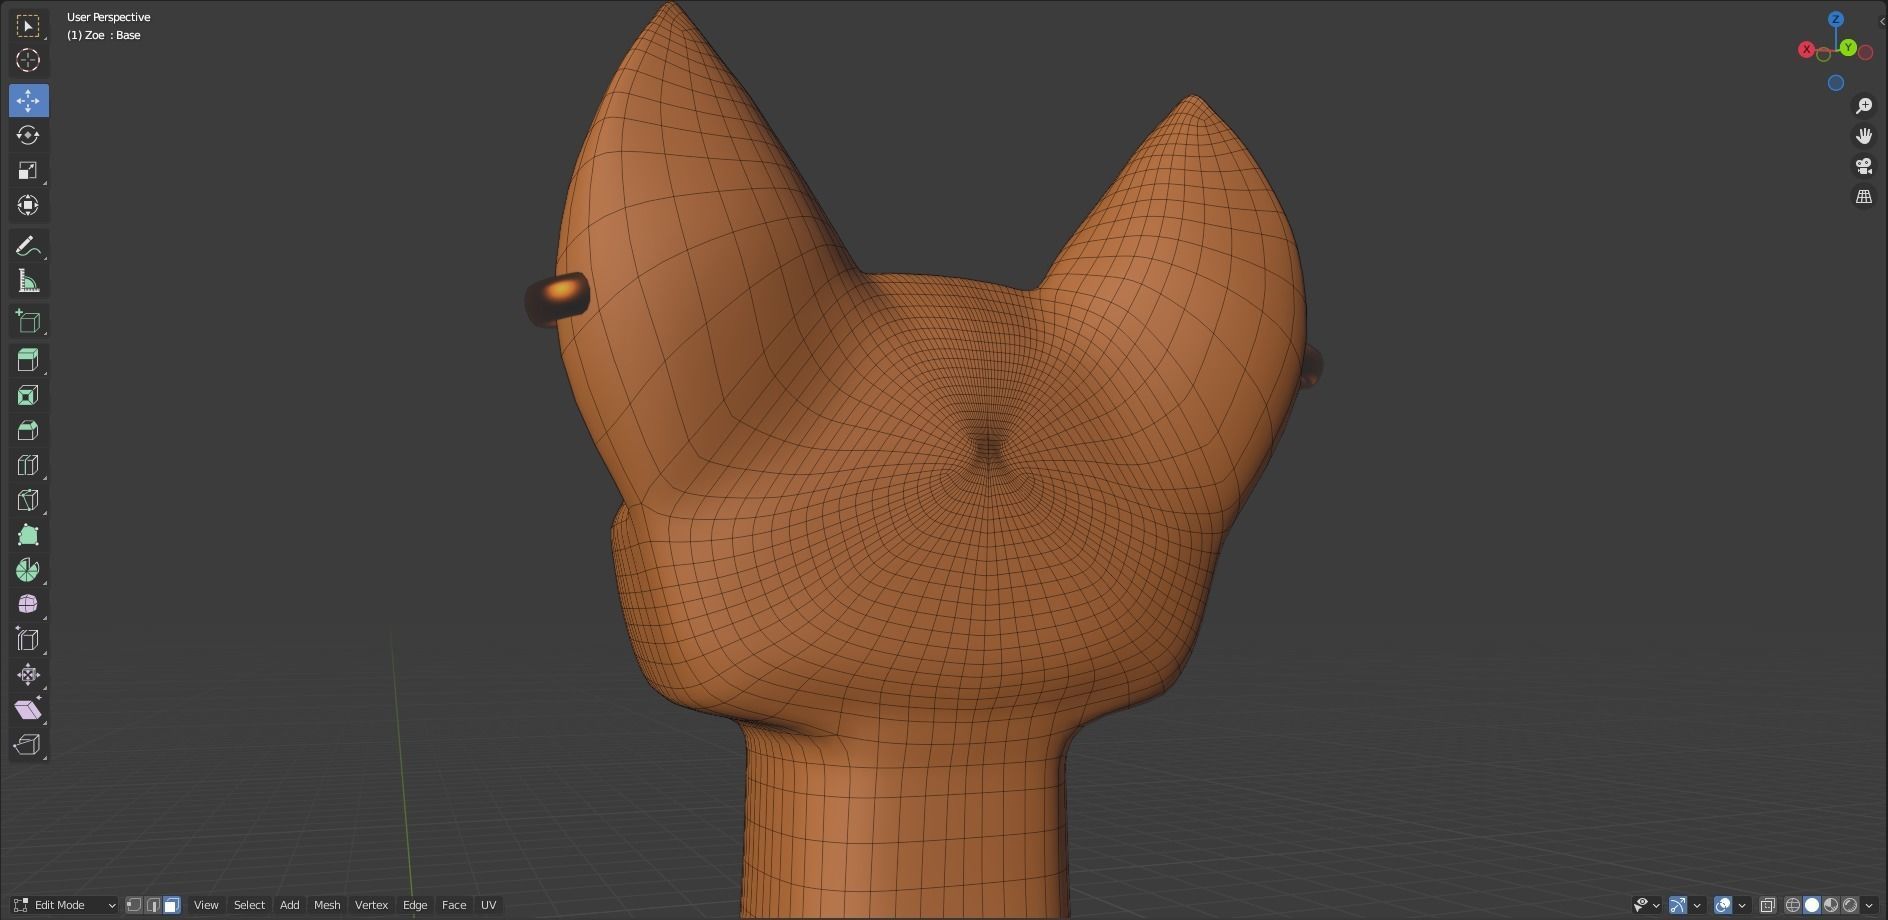This screenshot has height=920, width=1888.
Task: Toggle face select mode
Action: point(172,905)
